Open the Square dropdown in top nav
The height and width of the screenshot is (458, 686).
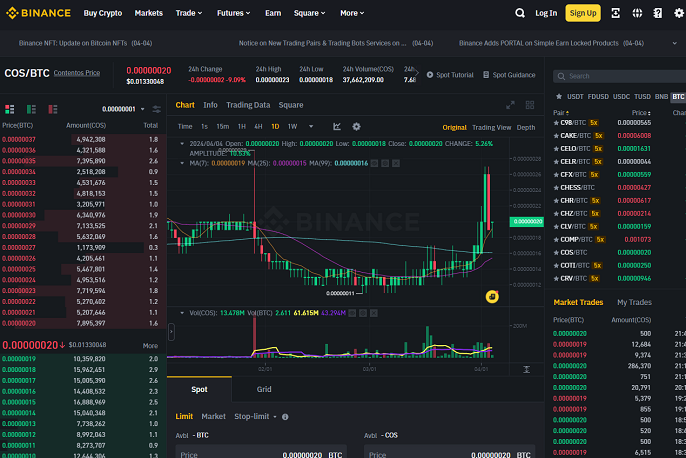pyautogui.click(x=309, y=13)
